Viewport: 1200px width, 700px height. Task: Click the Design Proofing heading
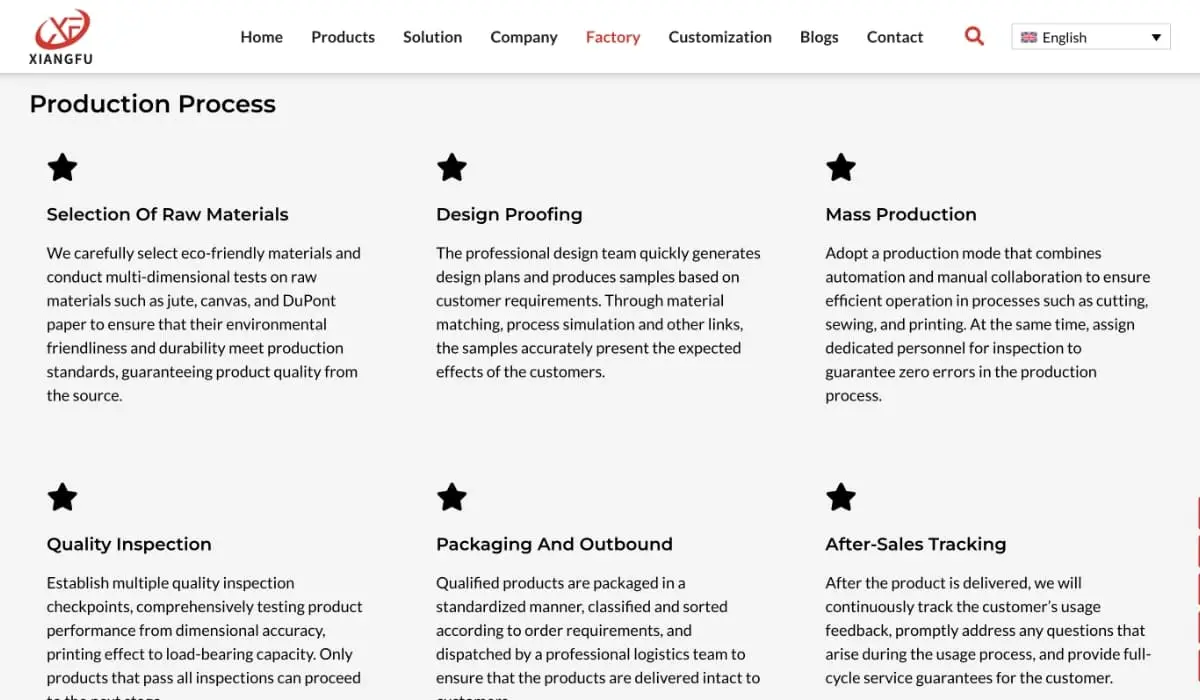[509, 214]
